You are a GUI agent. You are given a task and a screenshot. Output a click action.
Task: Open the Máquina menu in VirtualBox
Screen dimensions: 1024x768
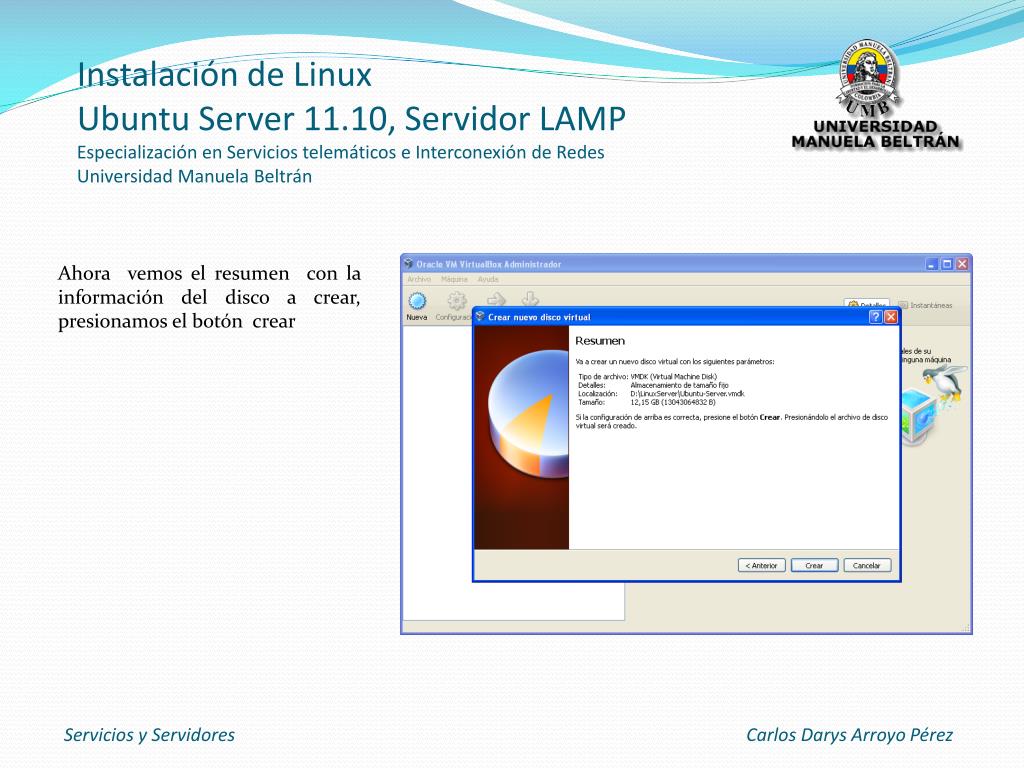point(454,279)
